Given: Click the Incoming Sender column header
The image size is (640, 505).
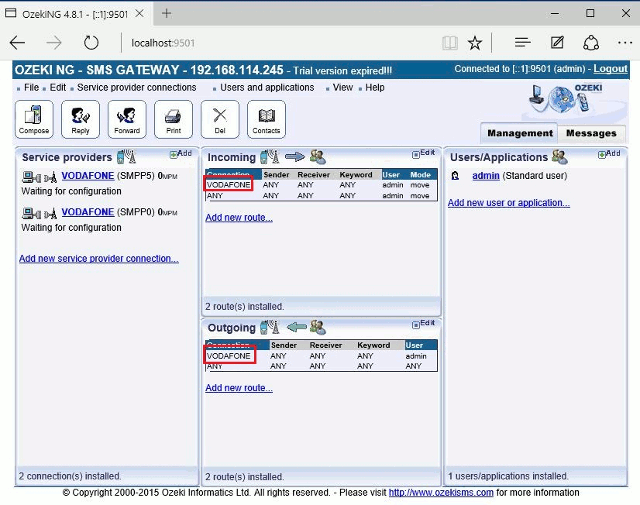Looking at the screenshot, I should pos(276,175).
